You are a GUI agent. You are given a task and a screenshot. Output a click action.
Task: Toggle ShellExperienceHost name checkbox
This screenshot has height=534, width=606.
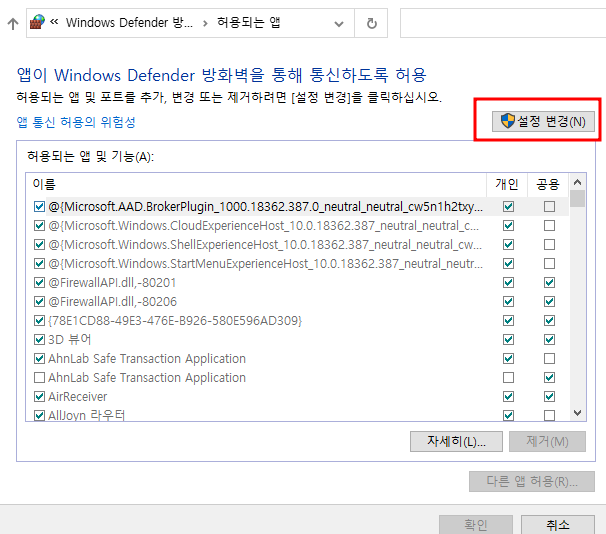(39, 245)
